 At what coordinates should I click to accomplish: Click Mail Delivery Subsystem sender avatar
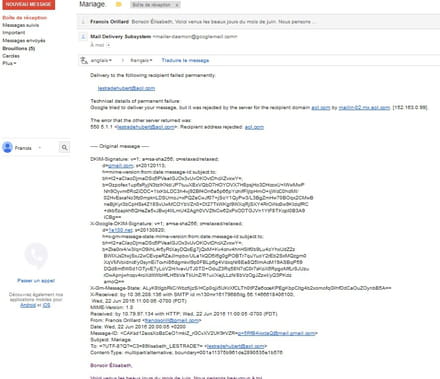coord(83,37)
